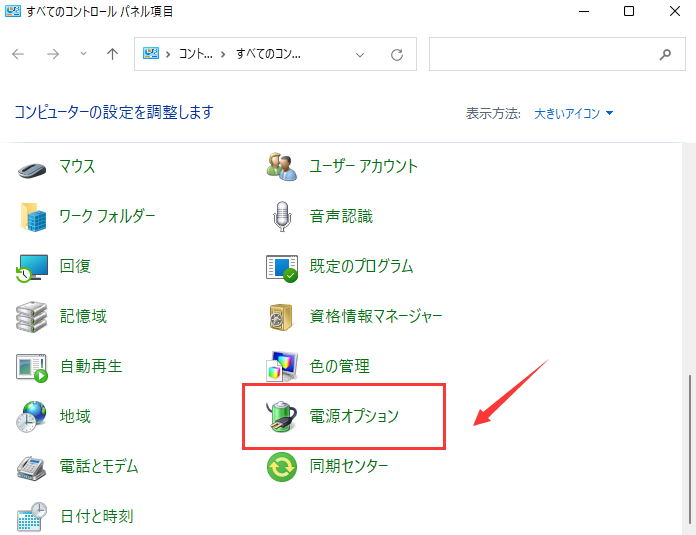696x535 pixels.
Task: Click the 回復 (Recovery) icon
Action: point(32,267)
